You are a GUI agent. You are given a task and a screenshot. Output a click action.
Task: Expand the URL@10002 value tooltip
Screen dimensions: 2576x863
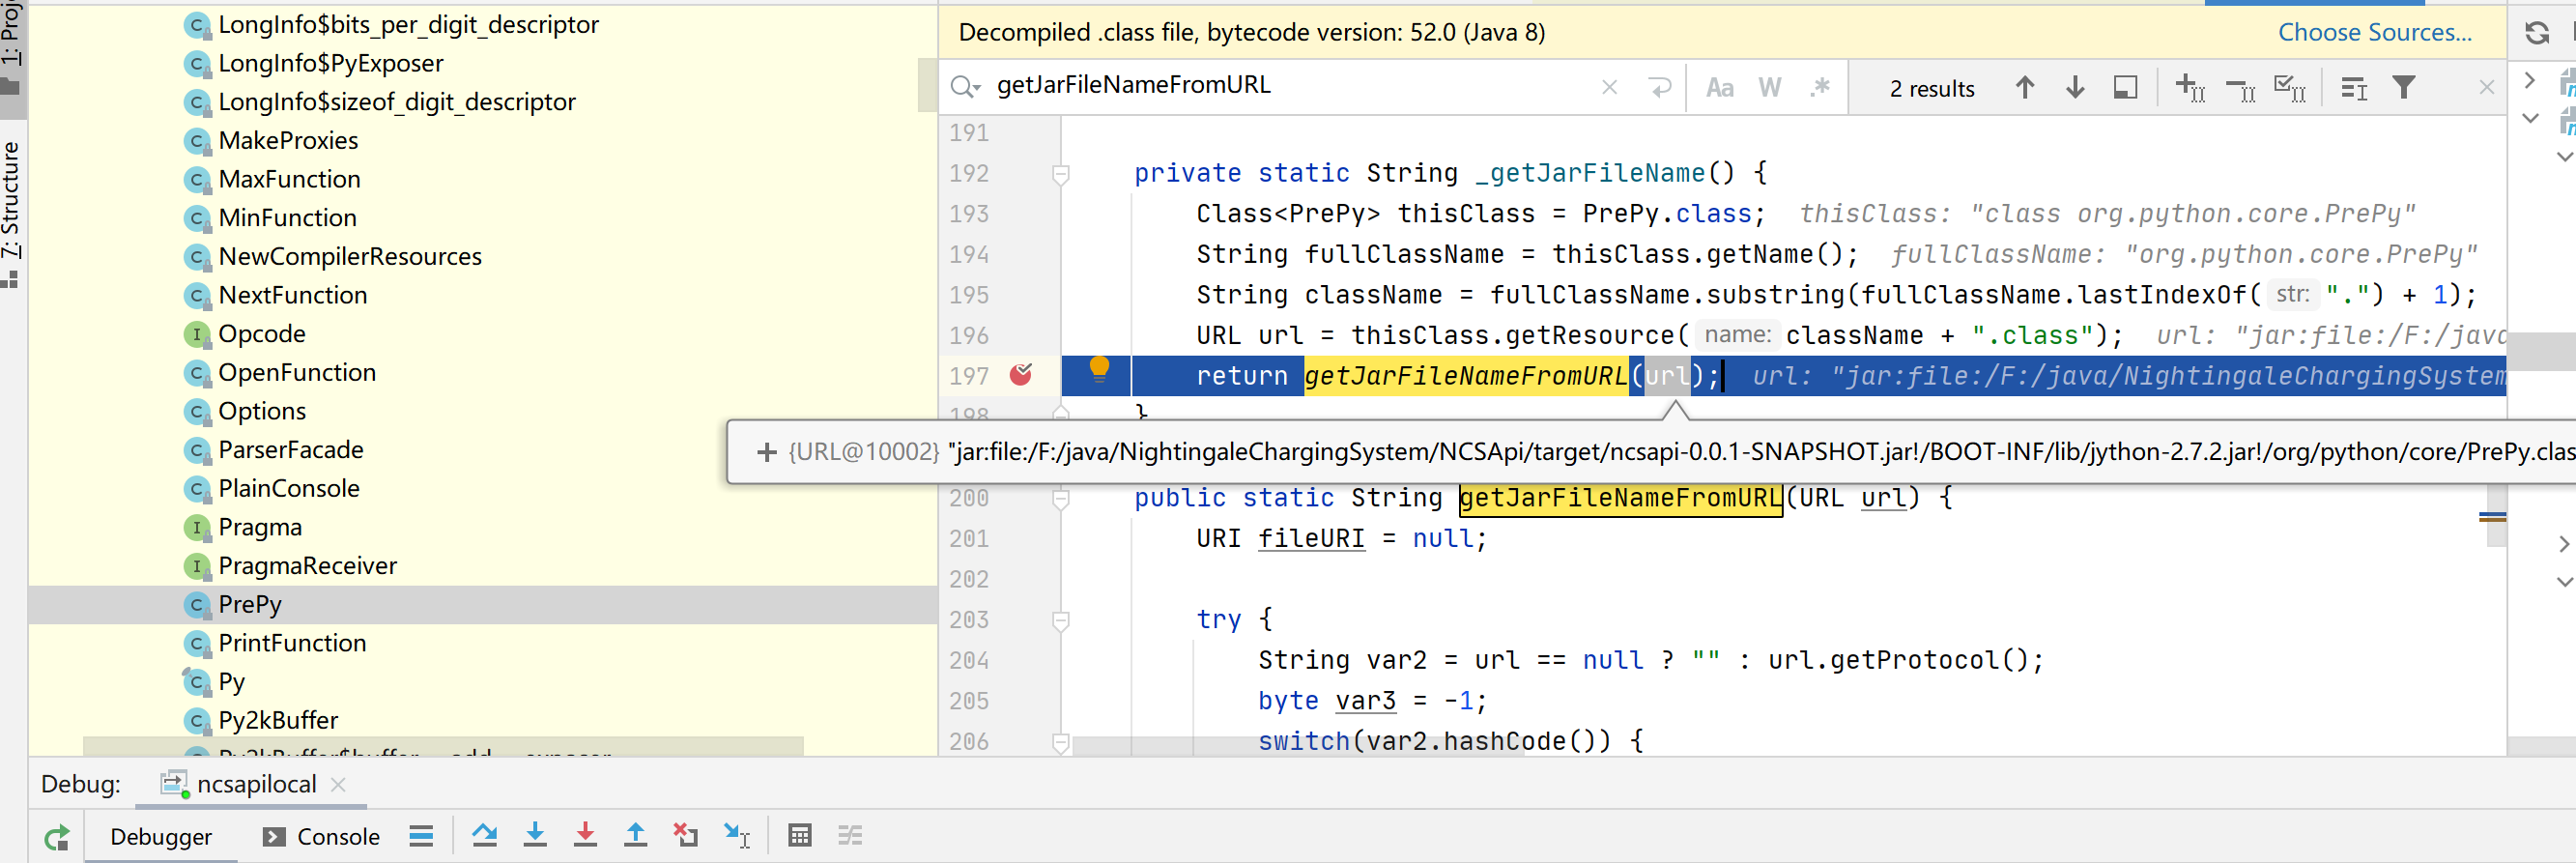point(766,452)
